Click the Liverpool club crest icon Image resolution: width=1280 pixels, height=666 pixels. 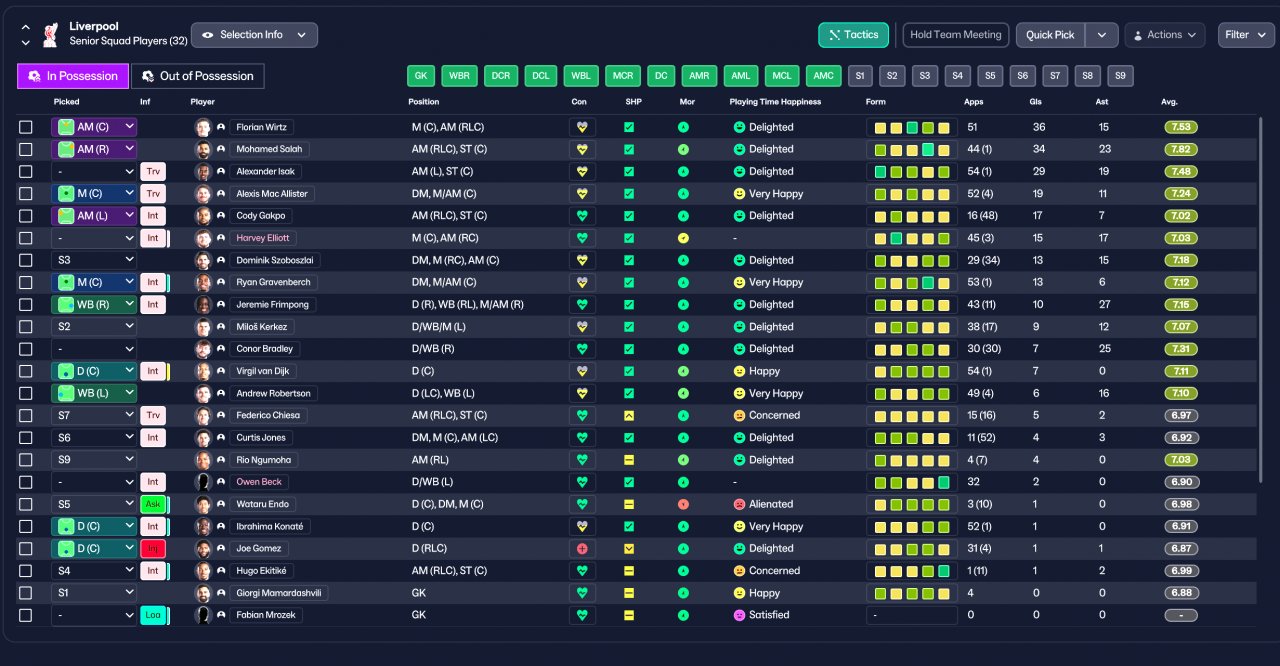tap(49, 35)
